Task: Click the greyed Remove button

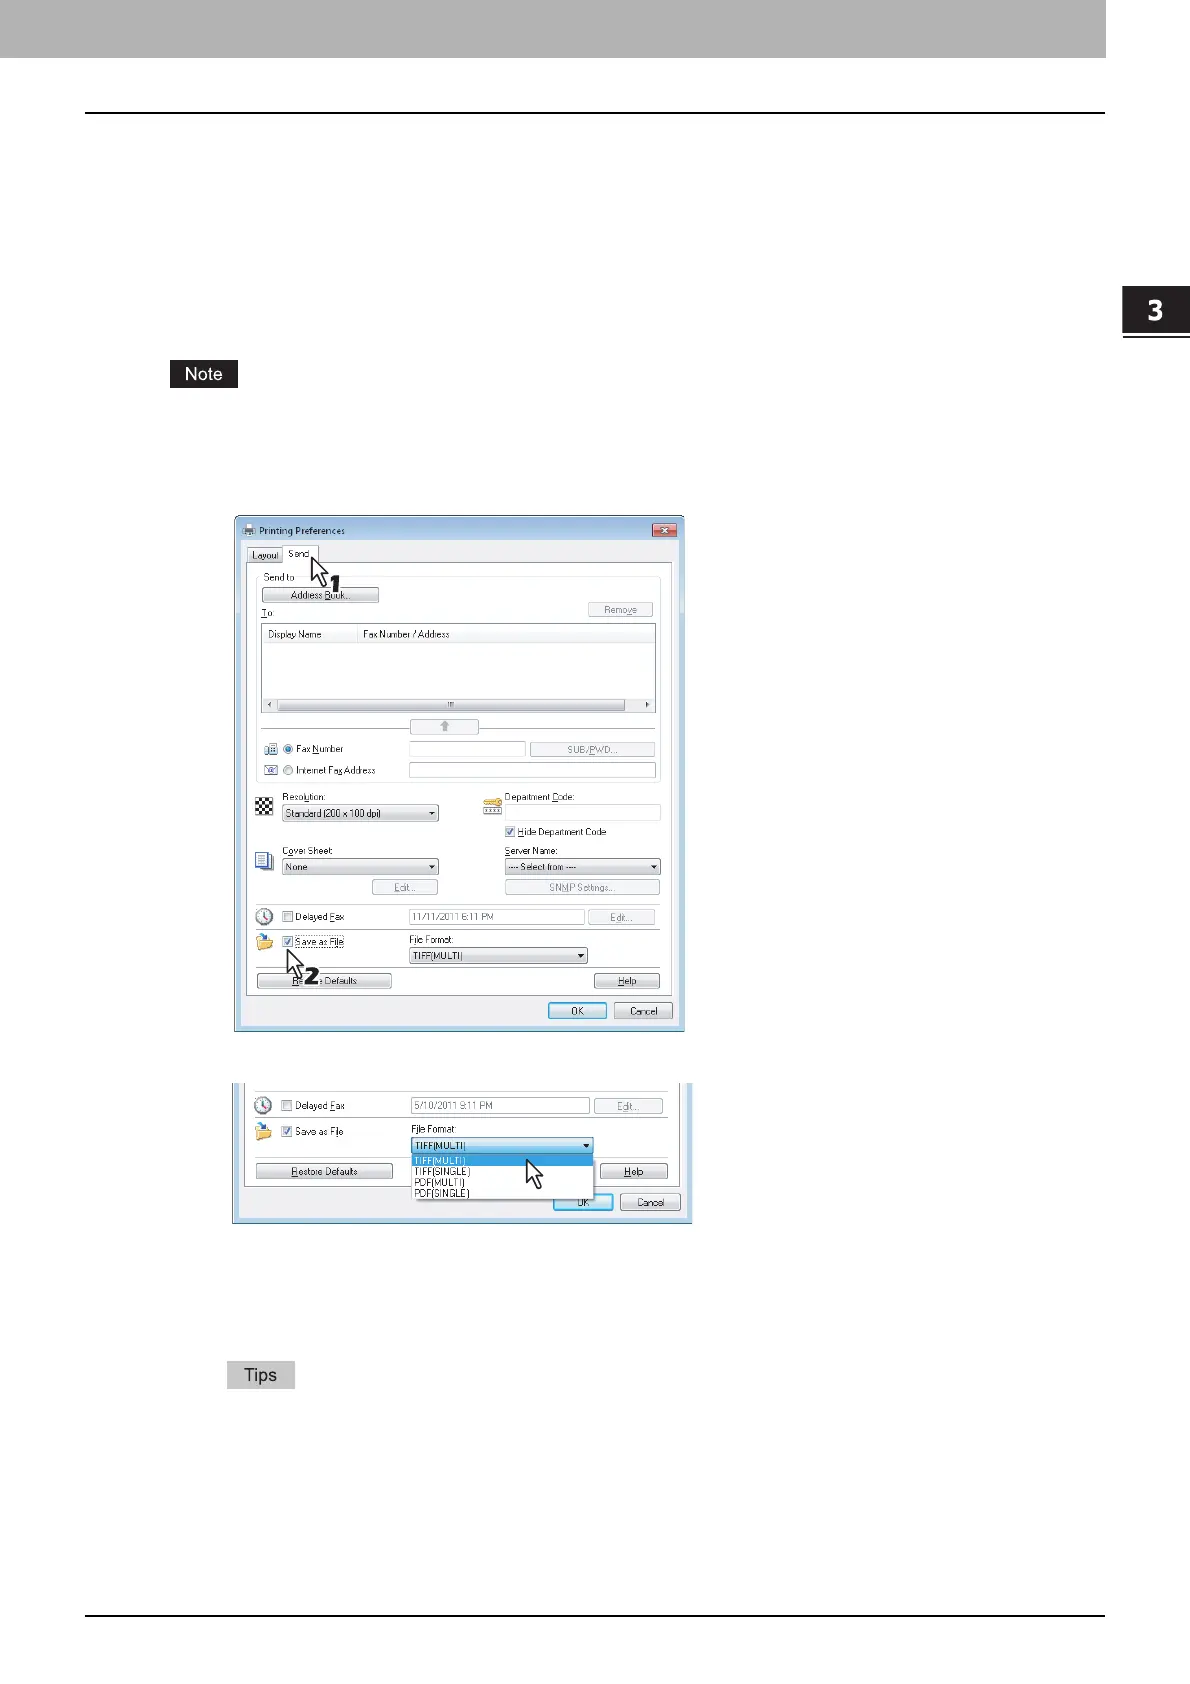Action: click(x=620, y=610)
